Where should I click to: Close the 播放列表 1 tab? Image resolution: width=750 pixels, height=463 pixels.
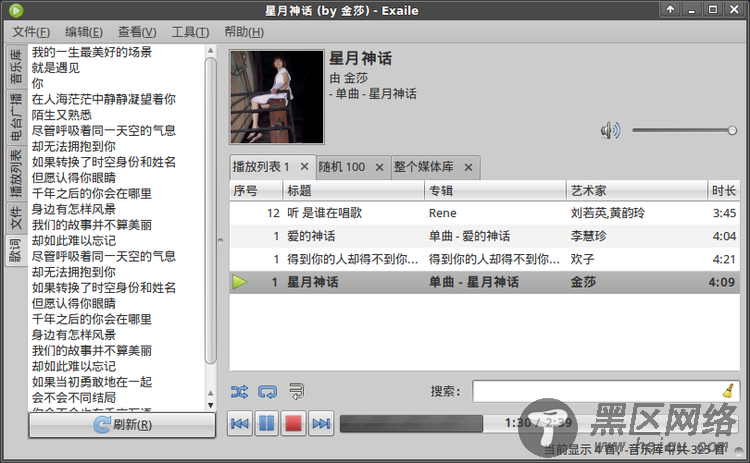304,166
